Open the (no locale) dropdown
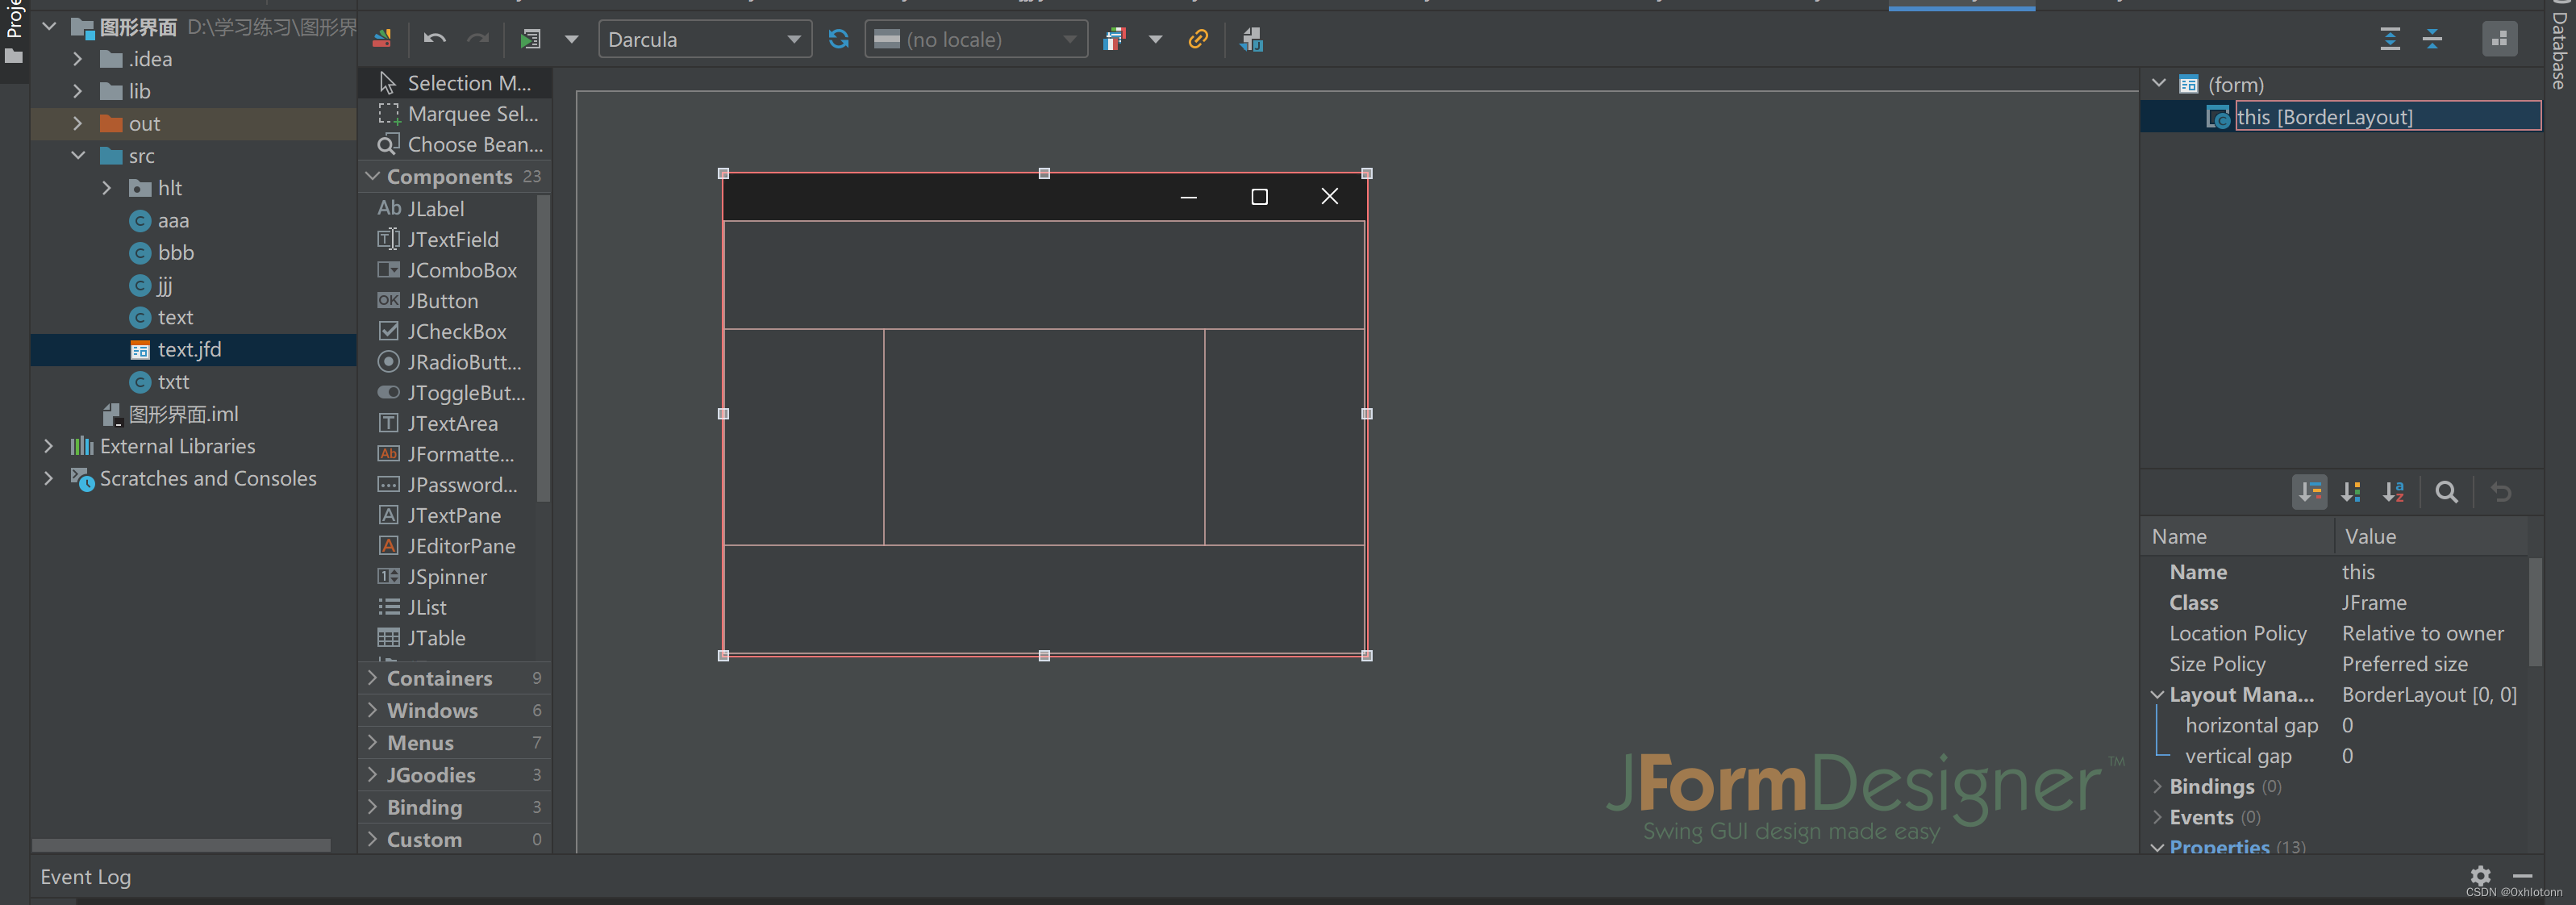This screenshot has width=2576, height=905. point(975,39)
